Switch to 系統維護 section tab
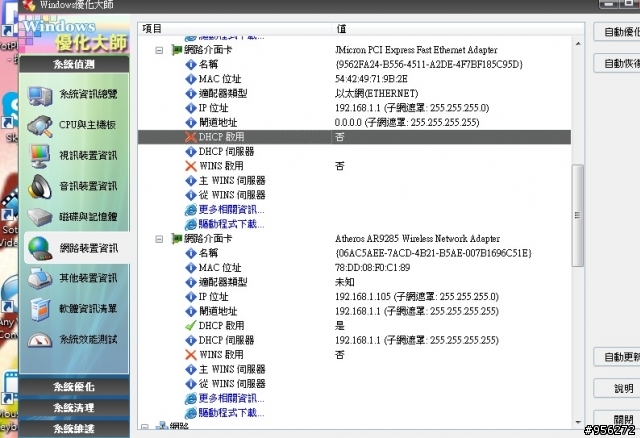640x438 pixels. (x=74, y=428)
